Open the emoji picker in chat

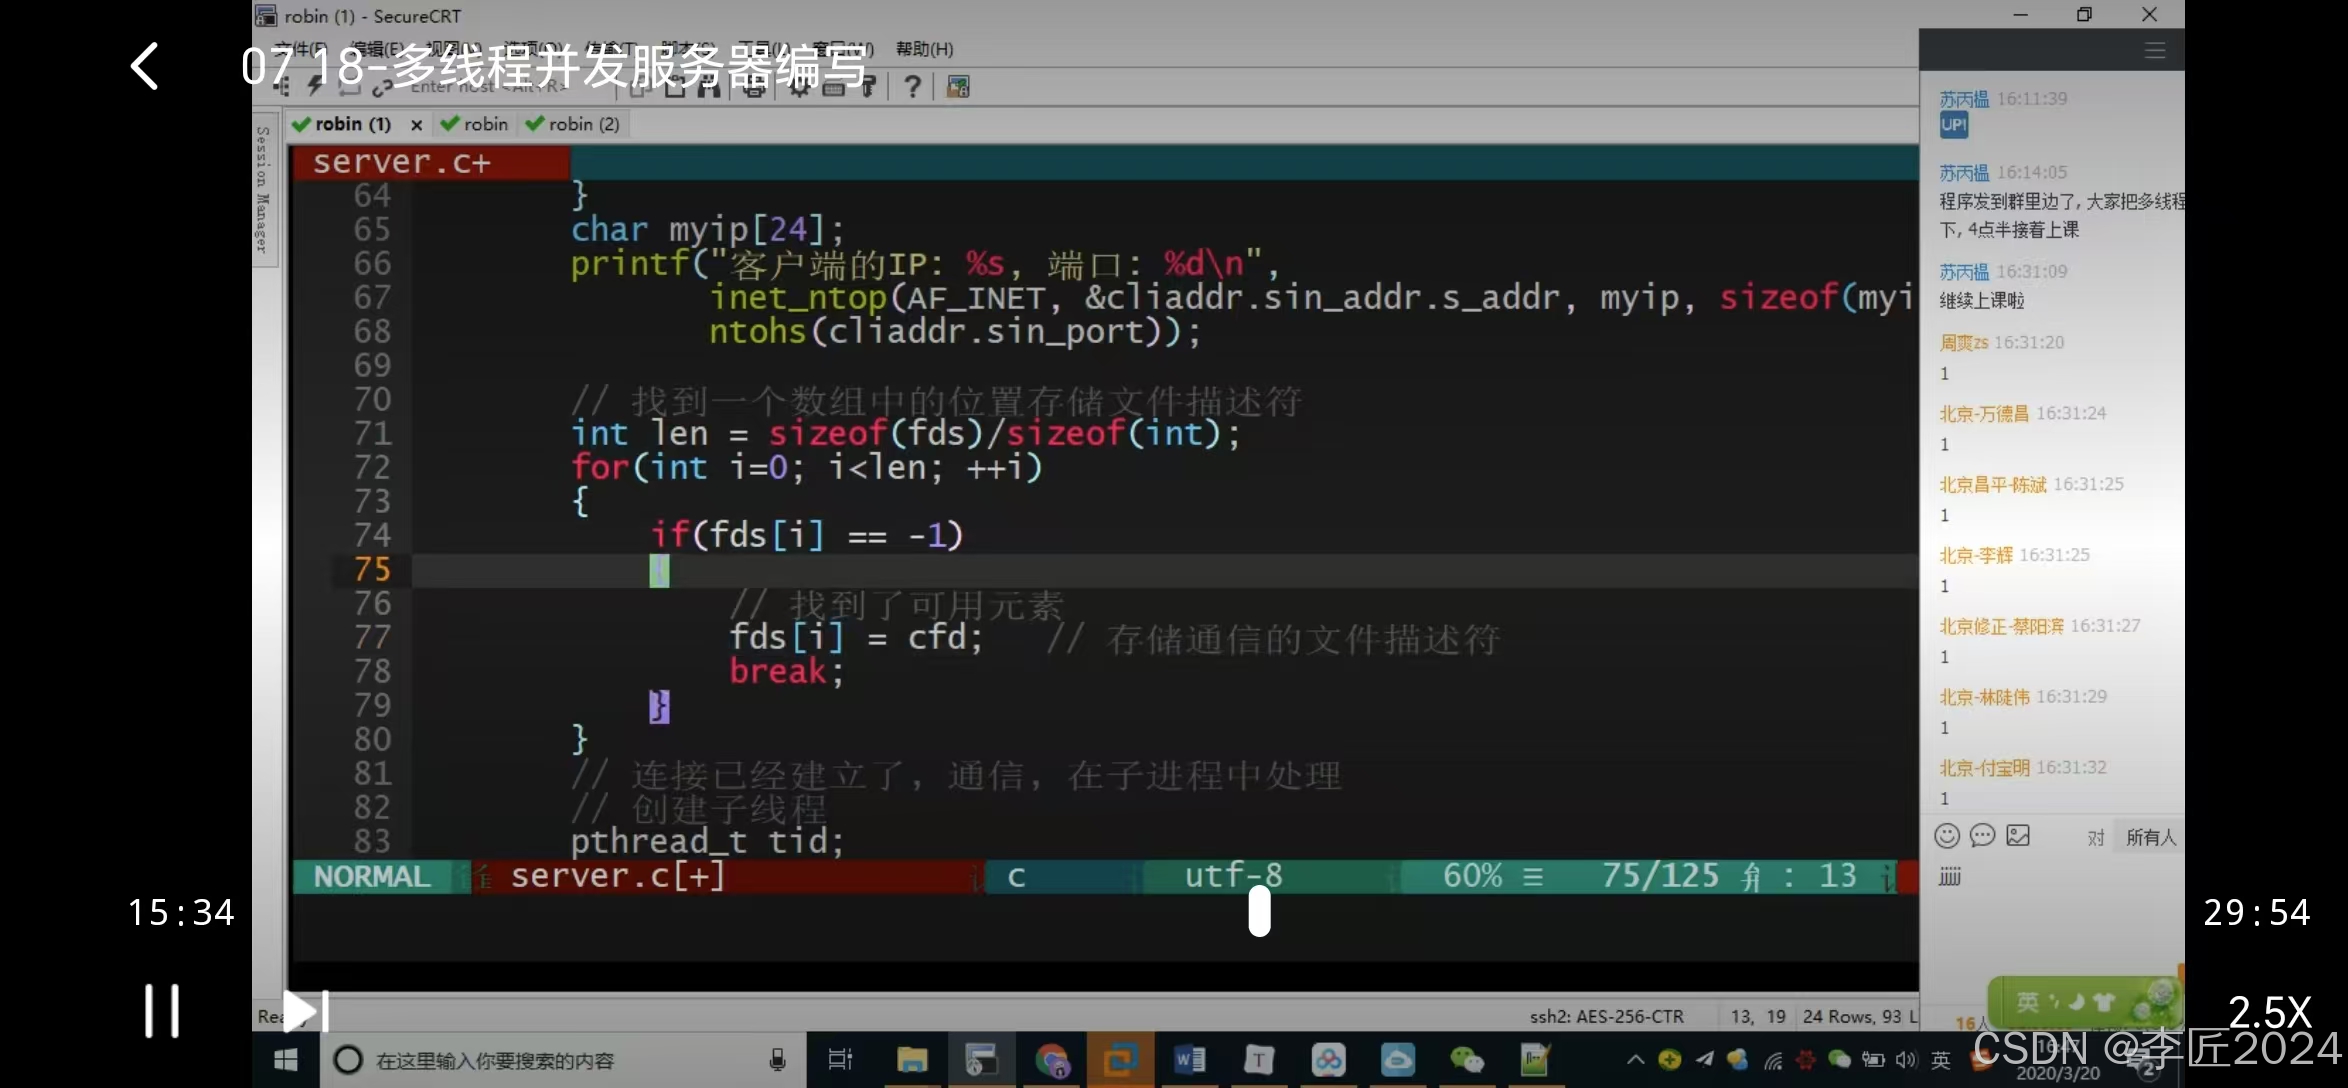click(x=1946, y=836)
